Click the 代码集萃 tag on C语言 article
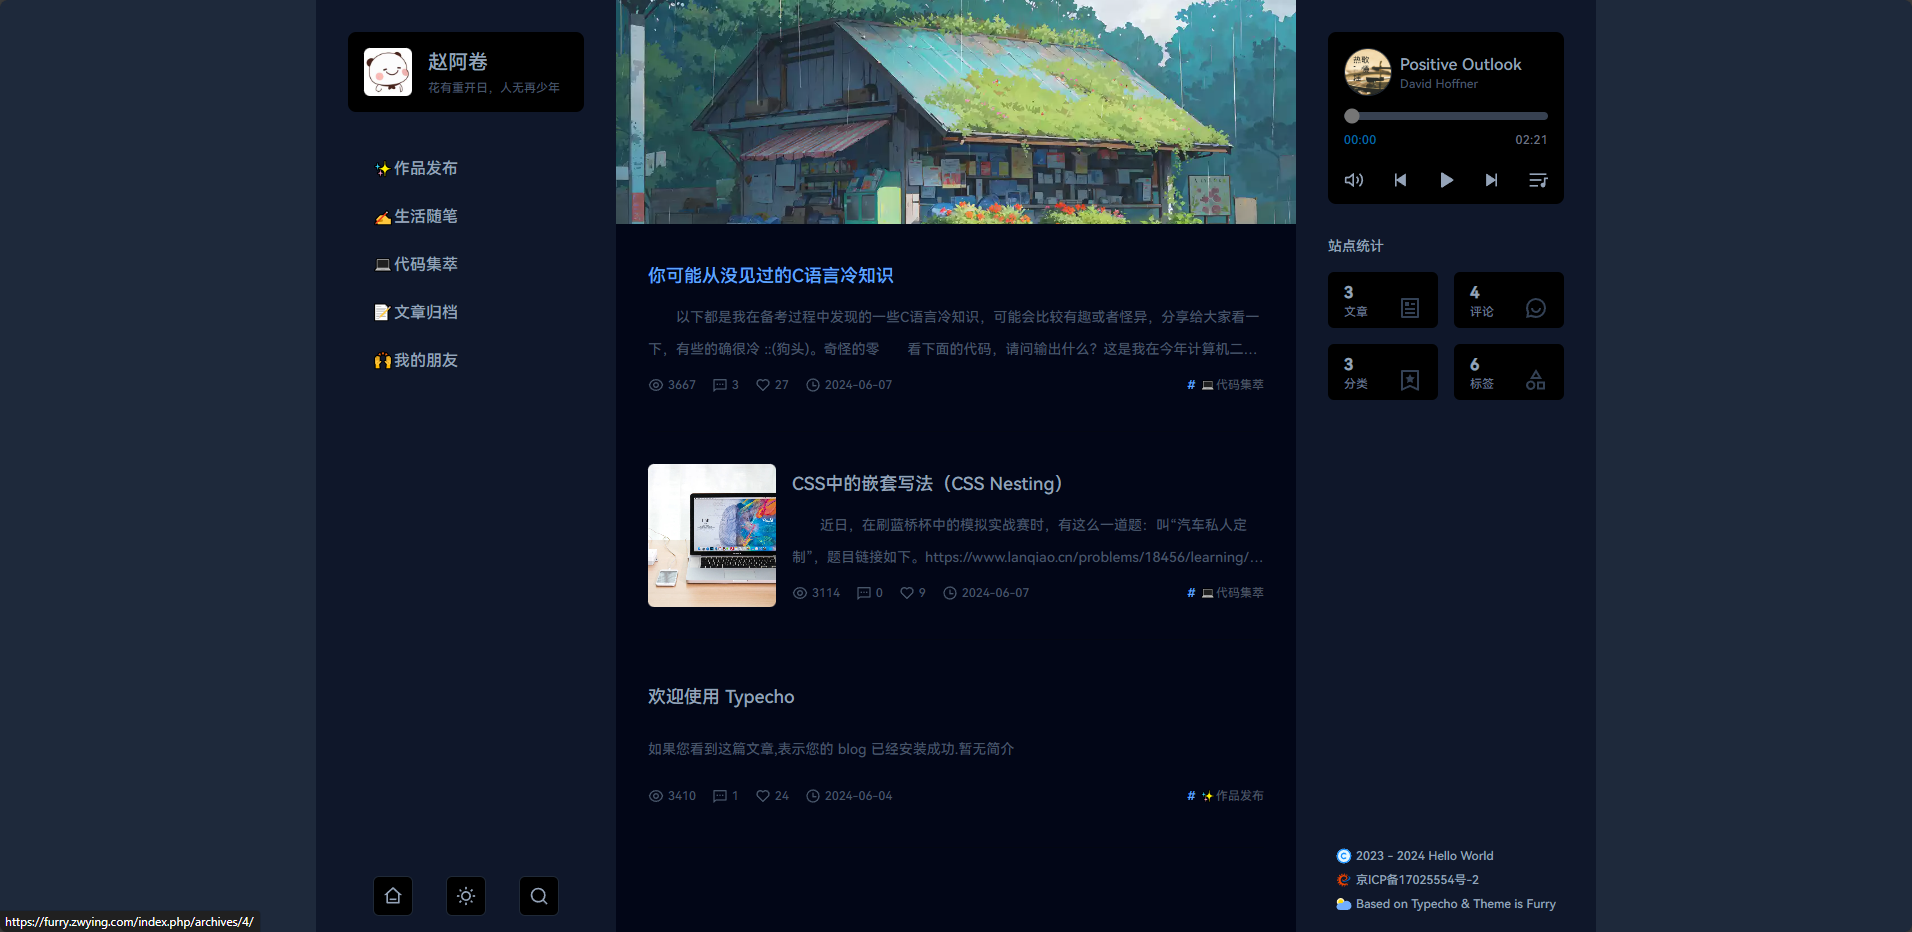 1232,385
